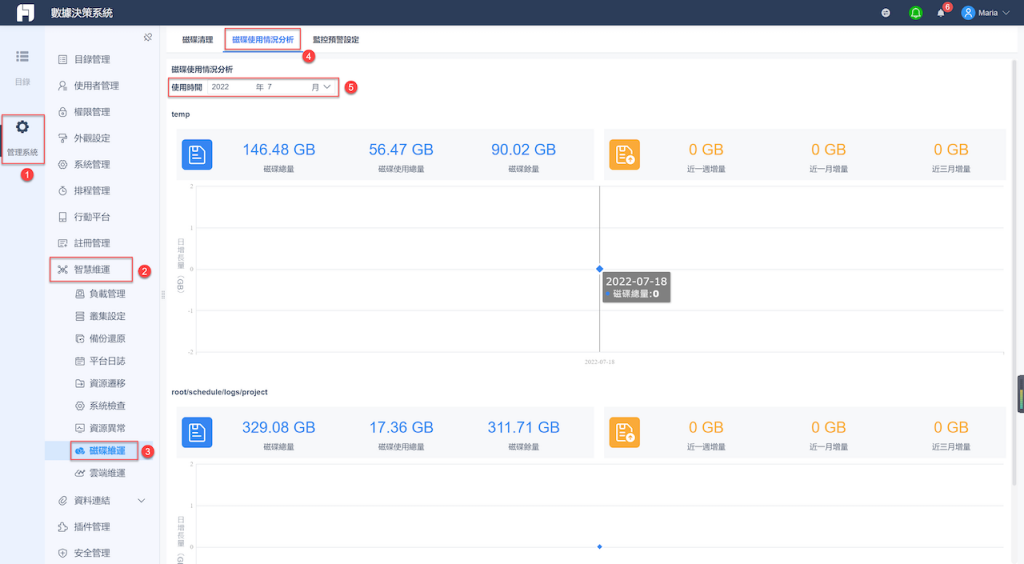Select 負載管理 in the submenu
Screen dimensions: 1024x564
point(107,294)
